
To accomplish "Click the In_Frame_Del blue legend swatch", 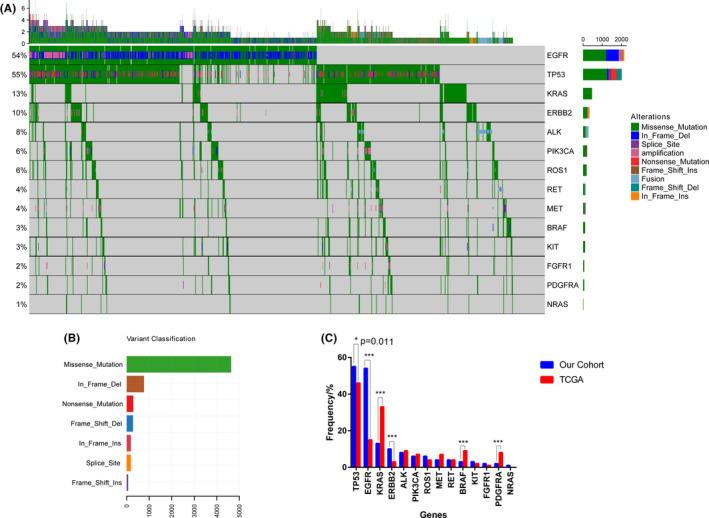I will (x=635, y=136).
